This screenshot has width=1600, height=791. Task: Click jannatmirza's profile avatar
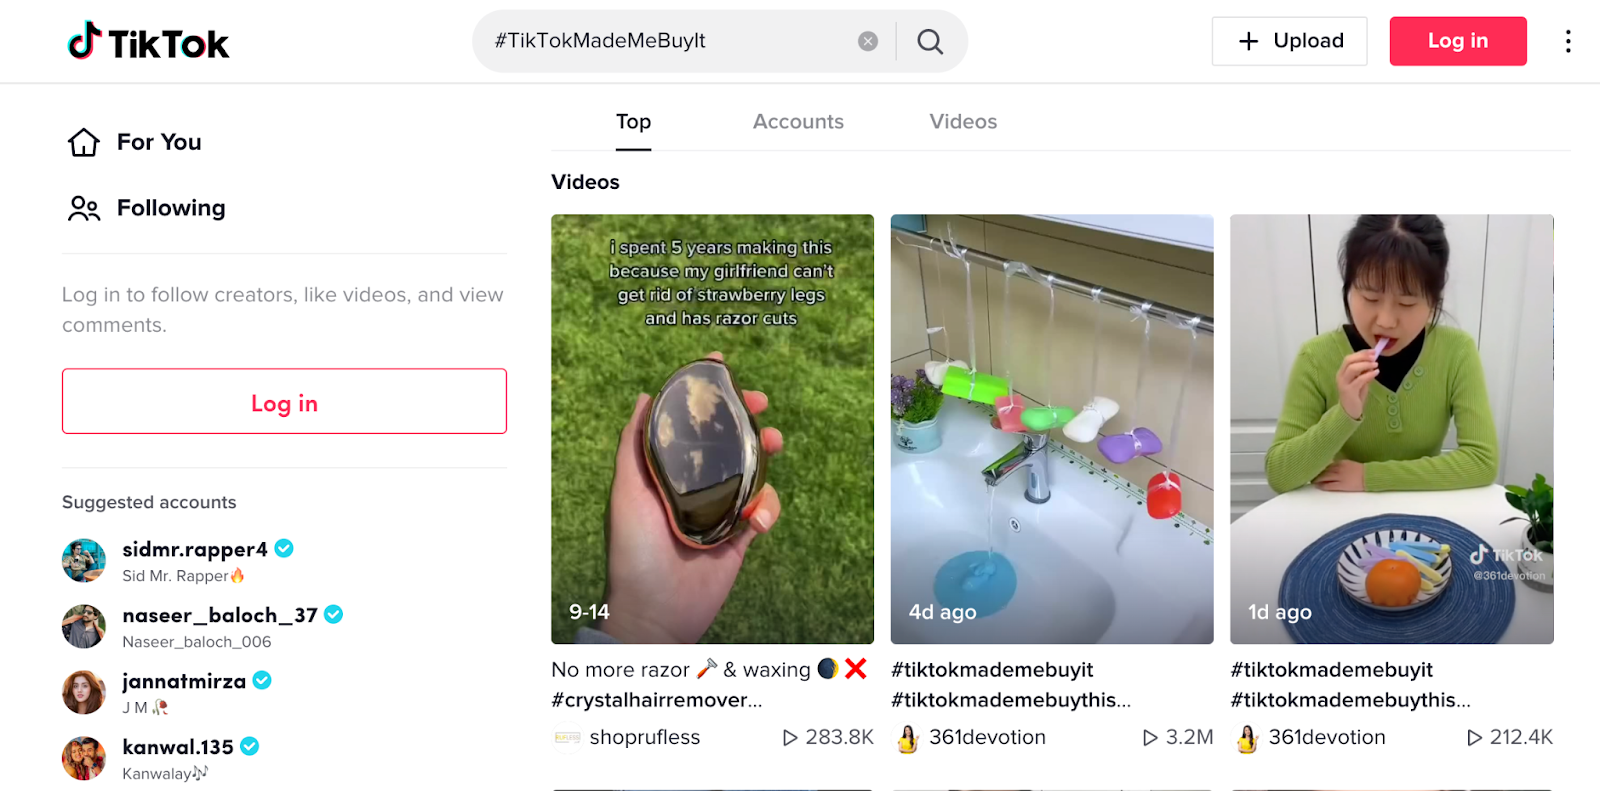pos(84,693)
